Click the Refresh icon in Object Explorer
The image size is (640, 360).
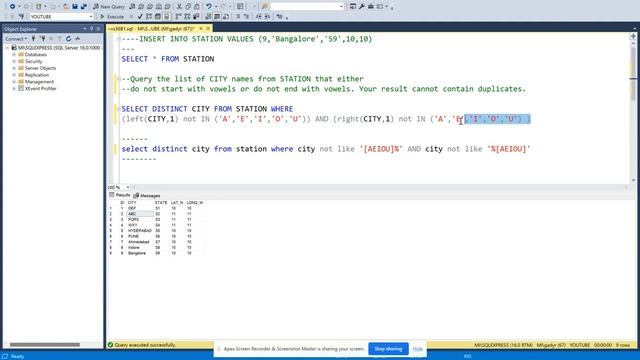(69, 39)
